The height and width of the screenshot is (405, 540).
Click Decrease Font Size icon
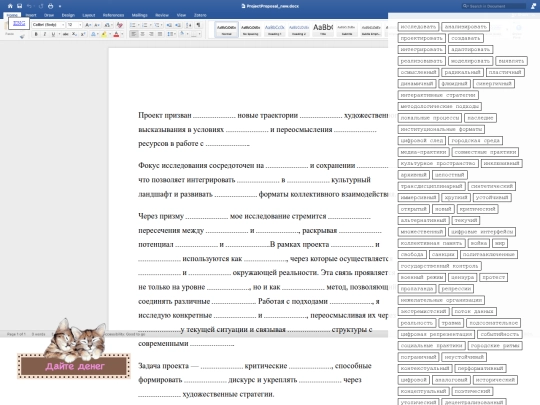point(97,25)
